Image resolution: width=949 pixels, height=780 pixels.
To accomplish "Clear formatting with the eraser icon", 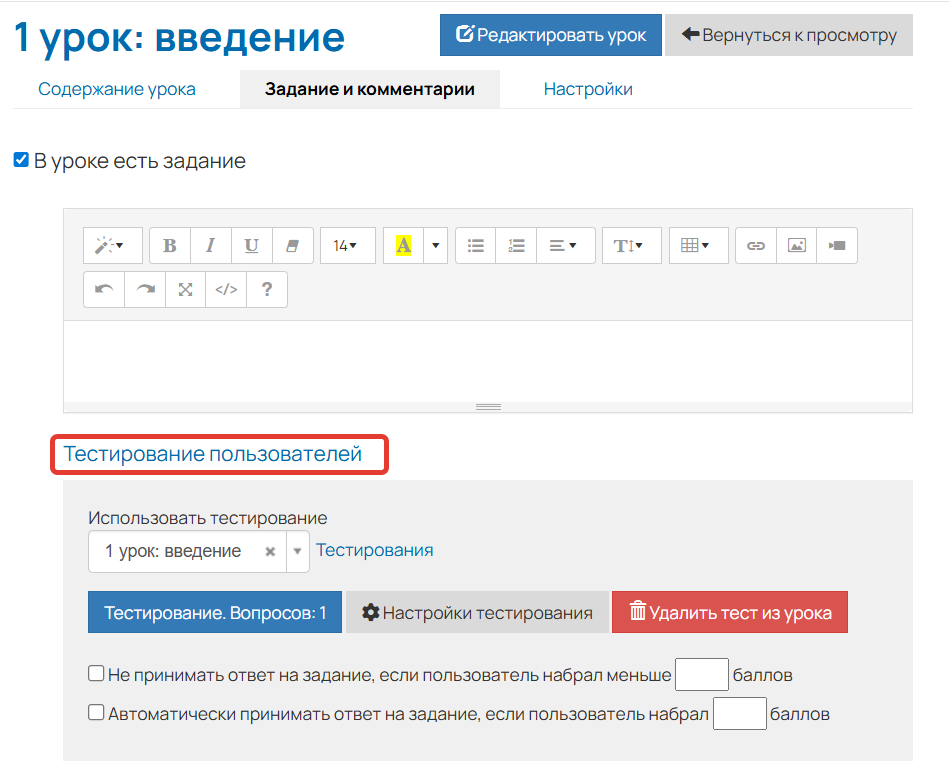I will (292, 245).
